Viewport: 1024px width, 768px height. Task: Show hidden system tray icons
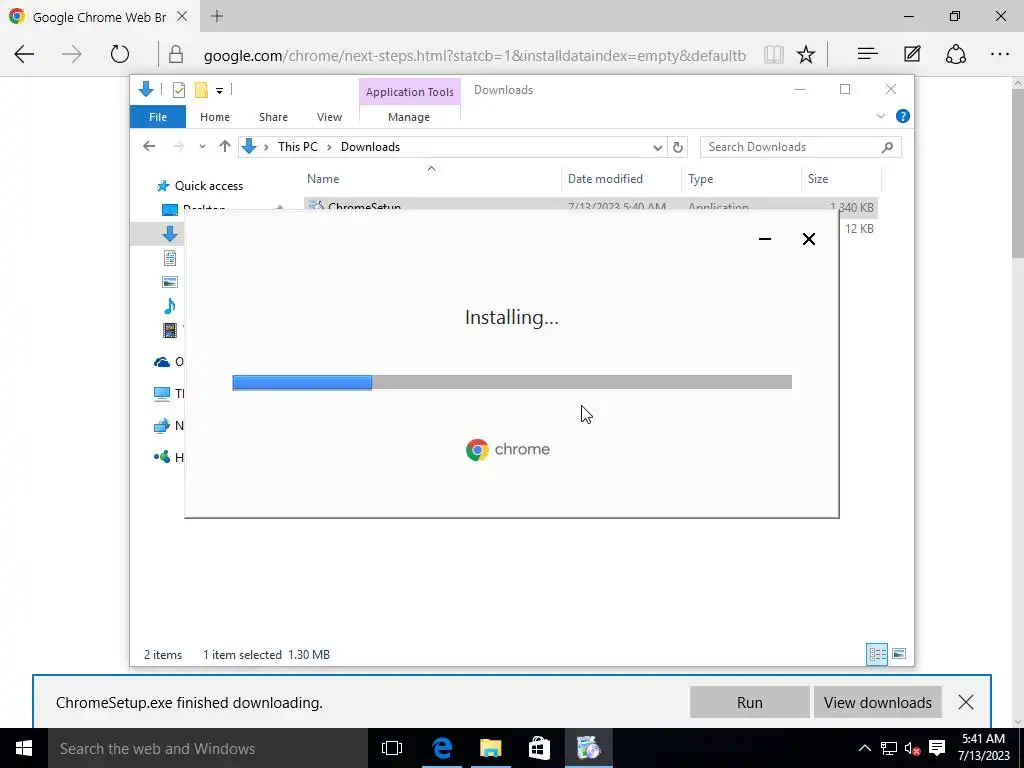[864, 748]
